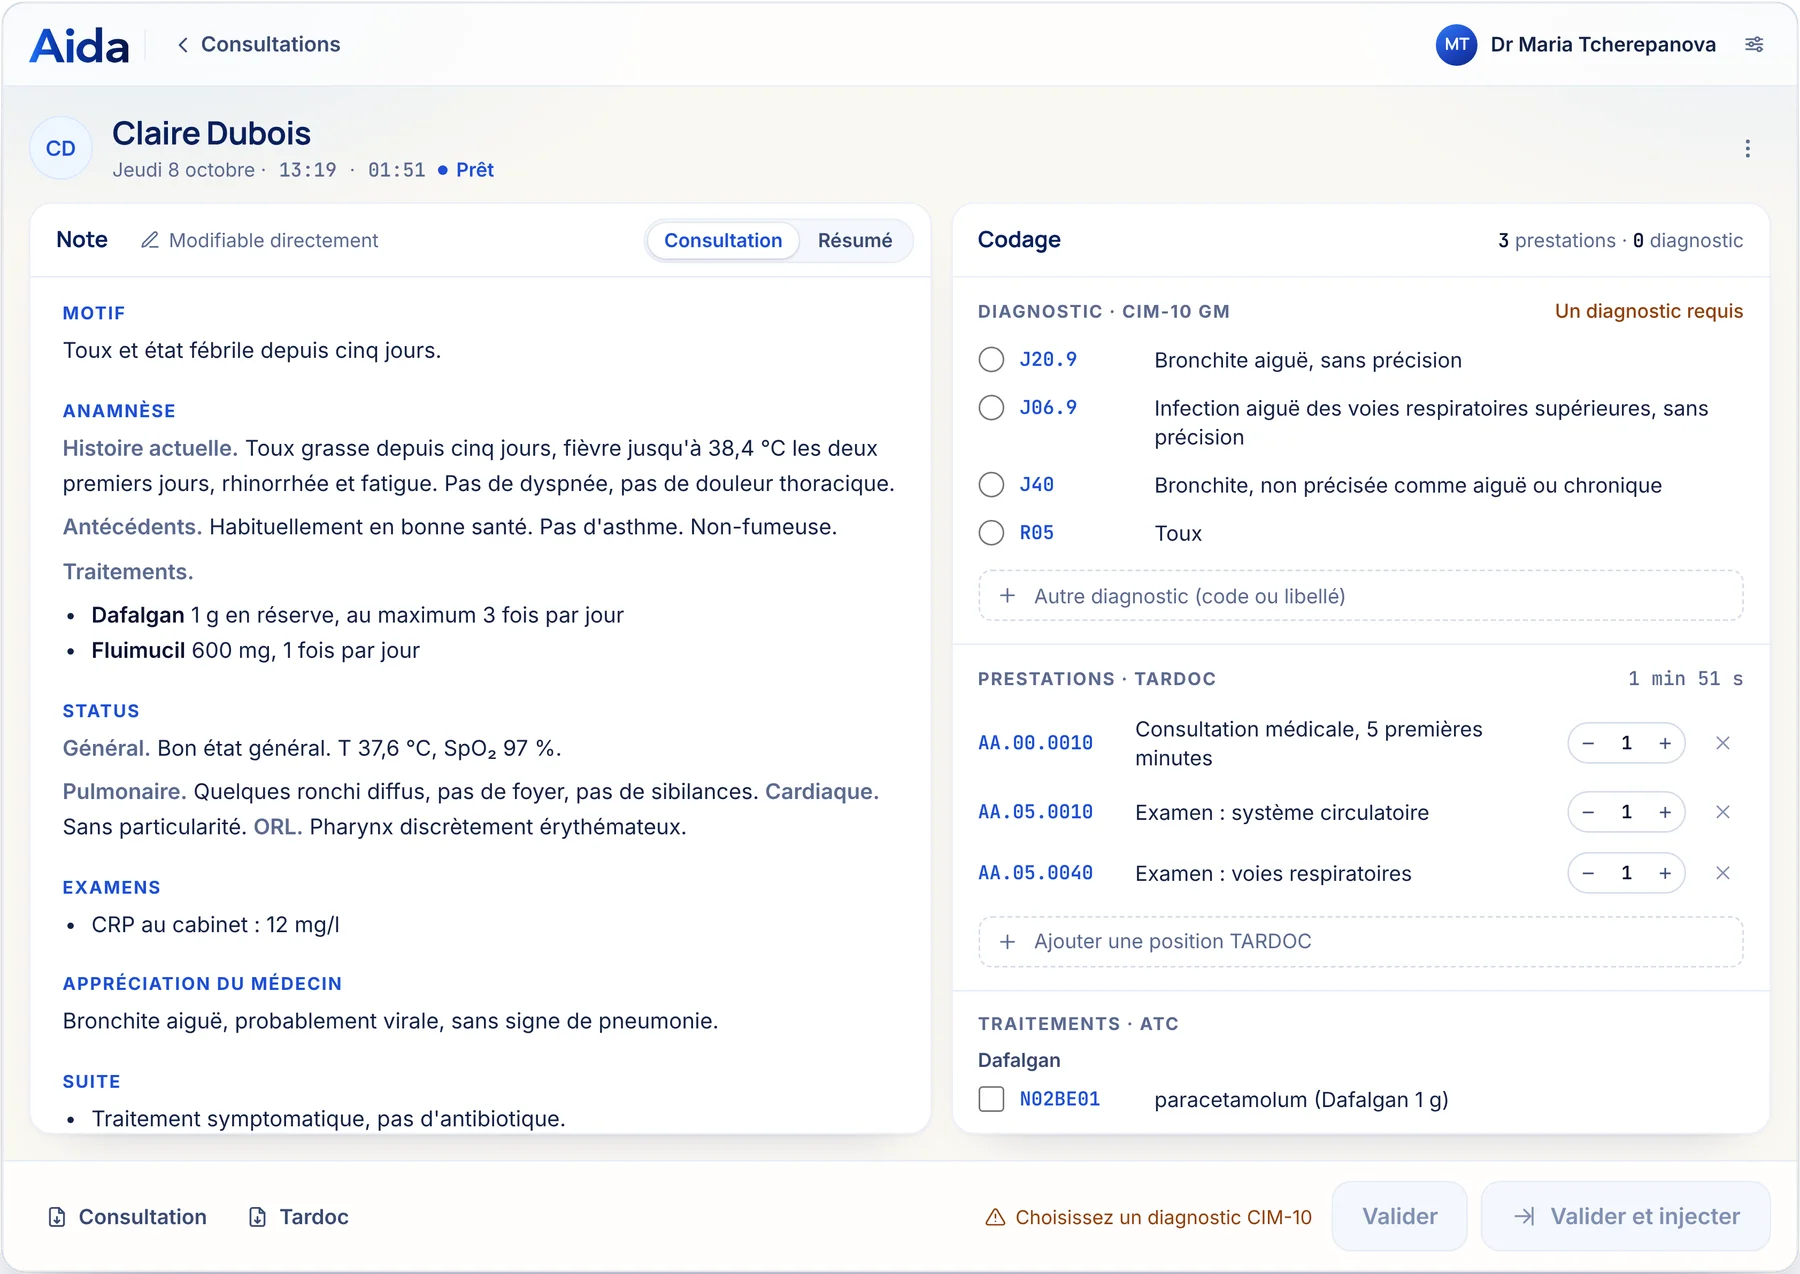This screenshot has height=1274, width=1800.
Task: Click the 3 prestations counter
Action: pyautogui.click(x=1556, y=240)
